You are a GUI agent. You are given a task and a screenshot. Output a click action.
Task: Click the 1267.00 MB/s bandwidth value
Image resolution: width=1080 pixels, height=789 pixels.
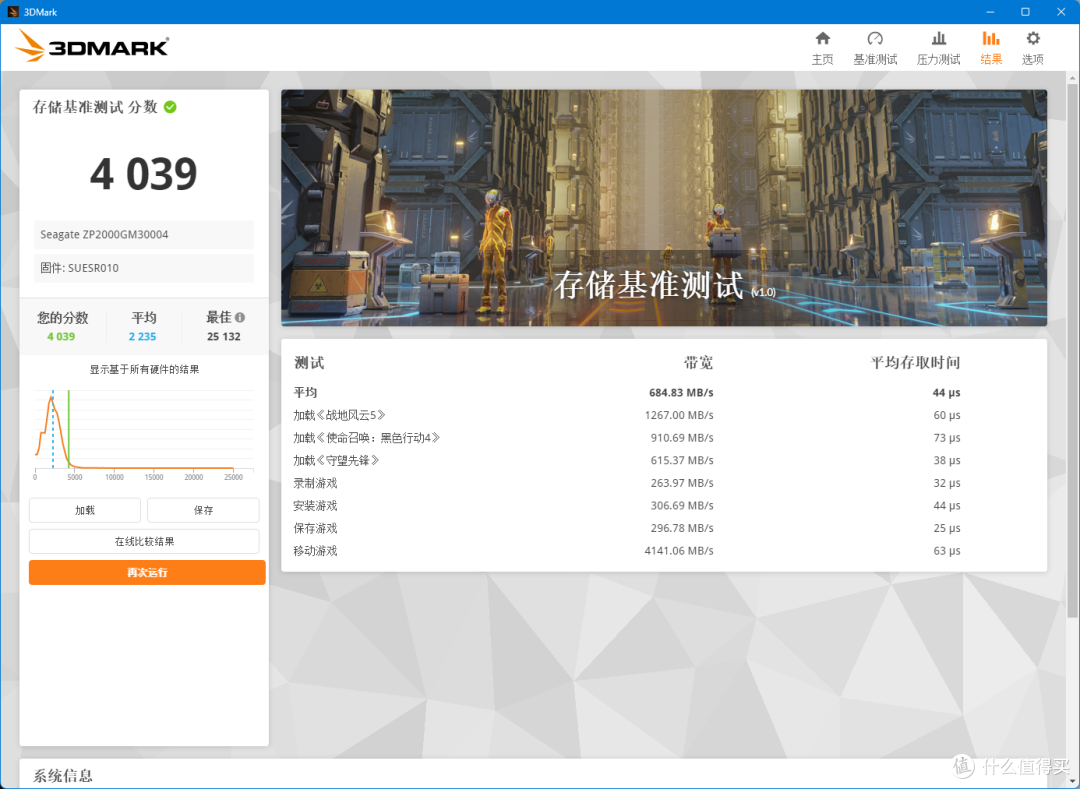point(679,415)
